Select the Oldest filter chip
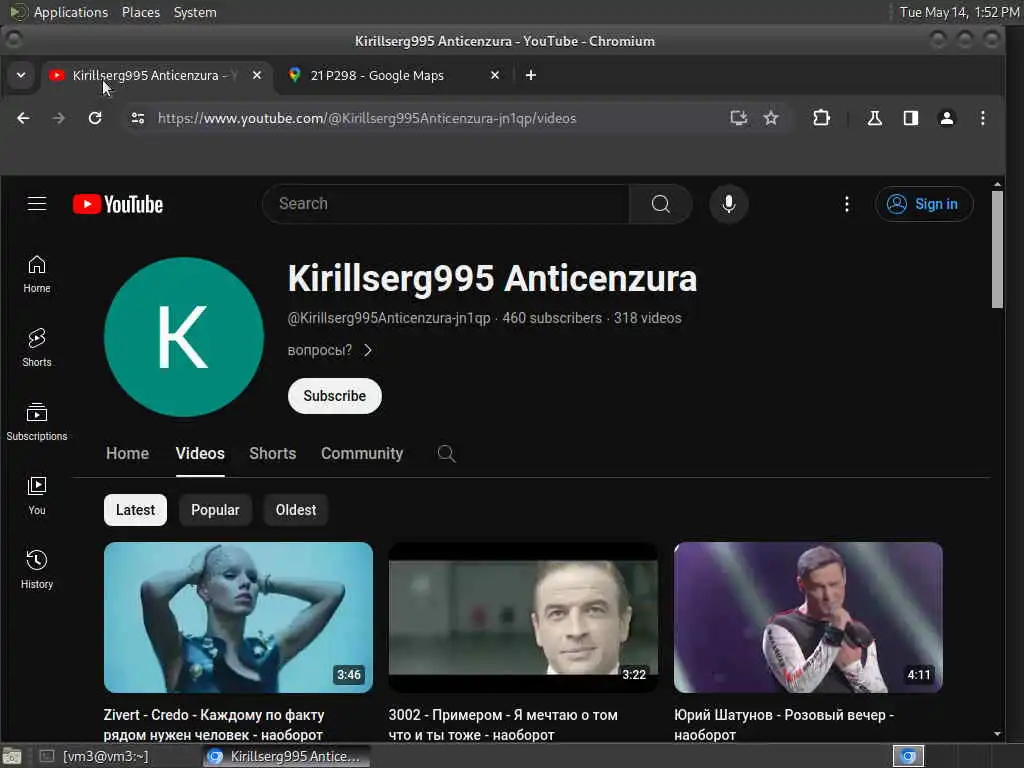Image resolution: width=1024 pixels, height=768 pixels. click(295, 510)
